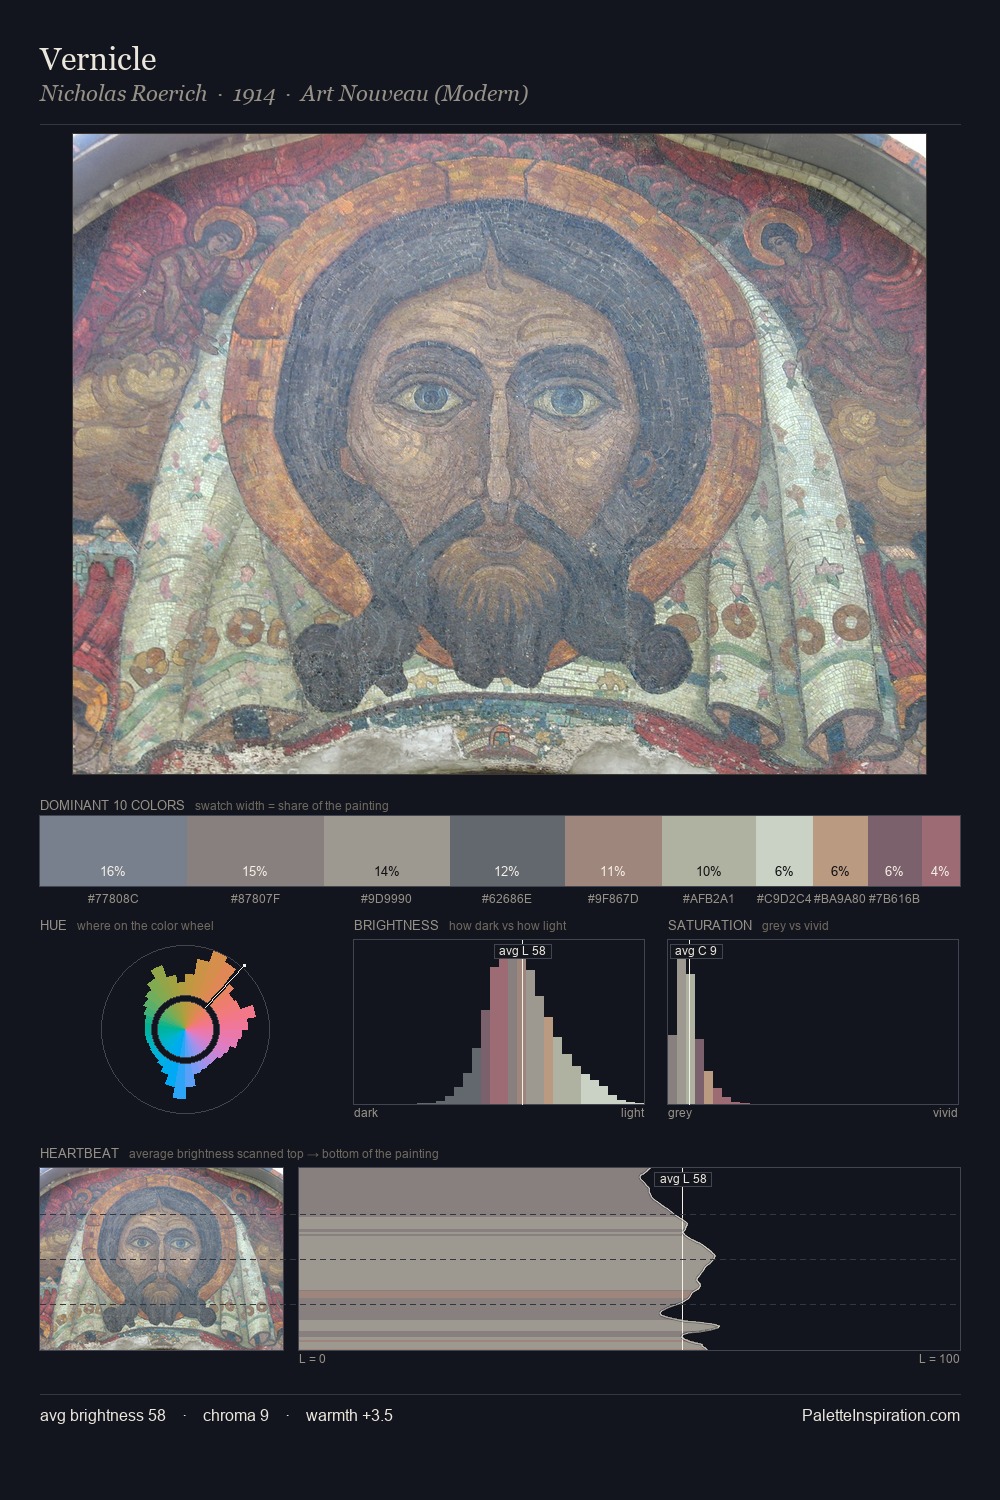1000x1500 pixels.
Task: Click the DOMINANT 10 COLORS heading
Action: [112, 805]
